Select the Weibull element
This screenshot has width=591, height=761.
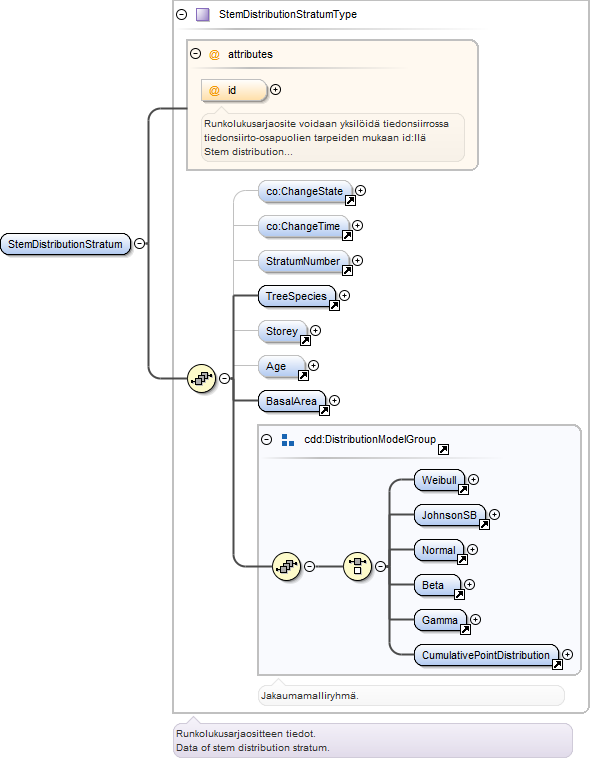click(440, 480)
